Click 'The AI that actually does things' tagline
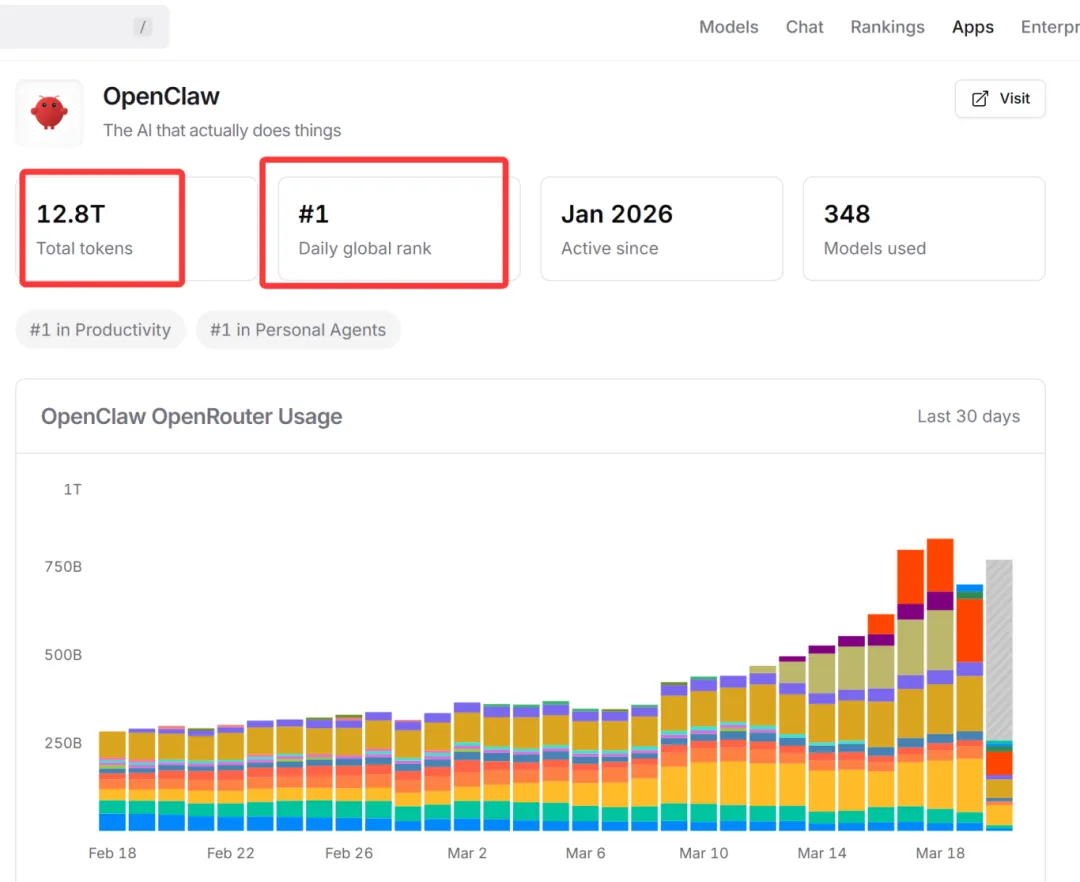This screenshot has width=1080, height=882. [x=222, y=130]
